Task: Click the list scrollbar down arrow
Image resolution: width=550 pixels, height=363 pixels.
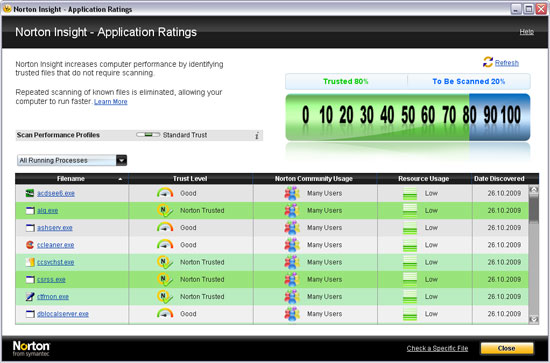Action: (534, 319)
